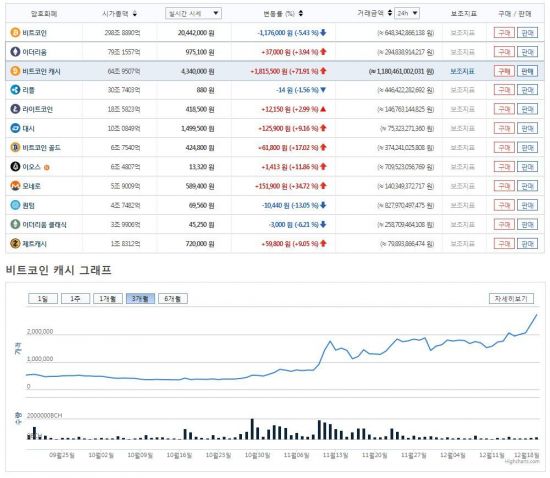Click the 자세히보기 details button

(x=511, y=298)
